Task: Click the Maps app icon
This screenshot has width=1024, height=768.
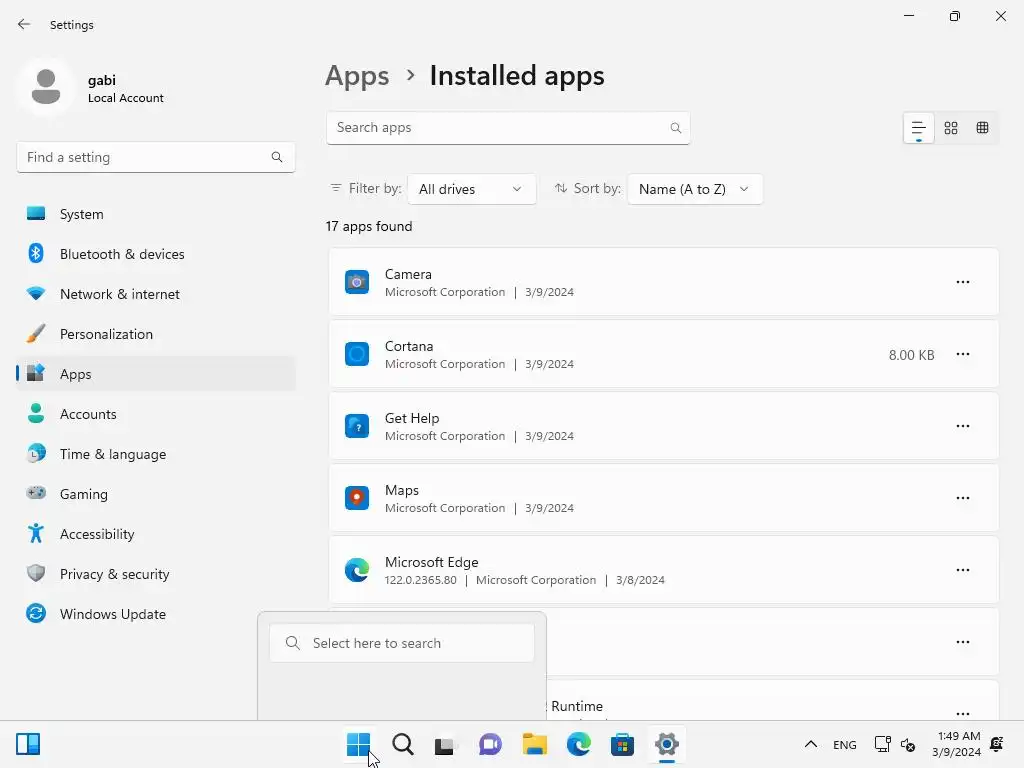Action: (x=357, y=498)
